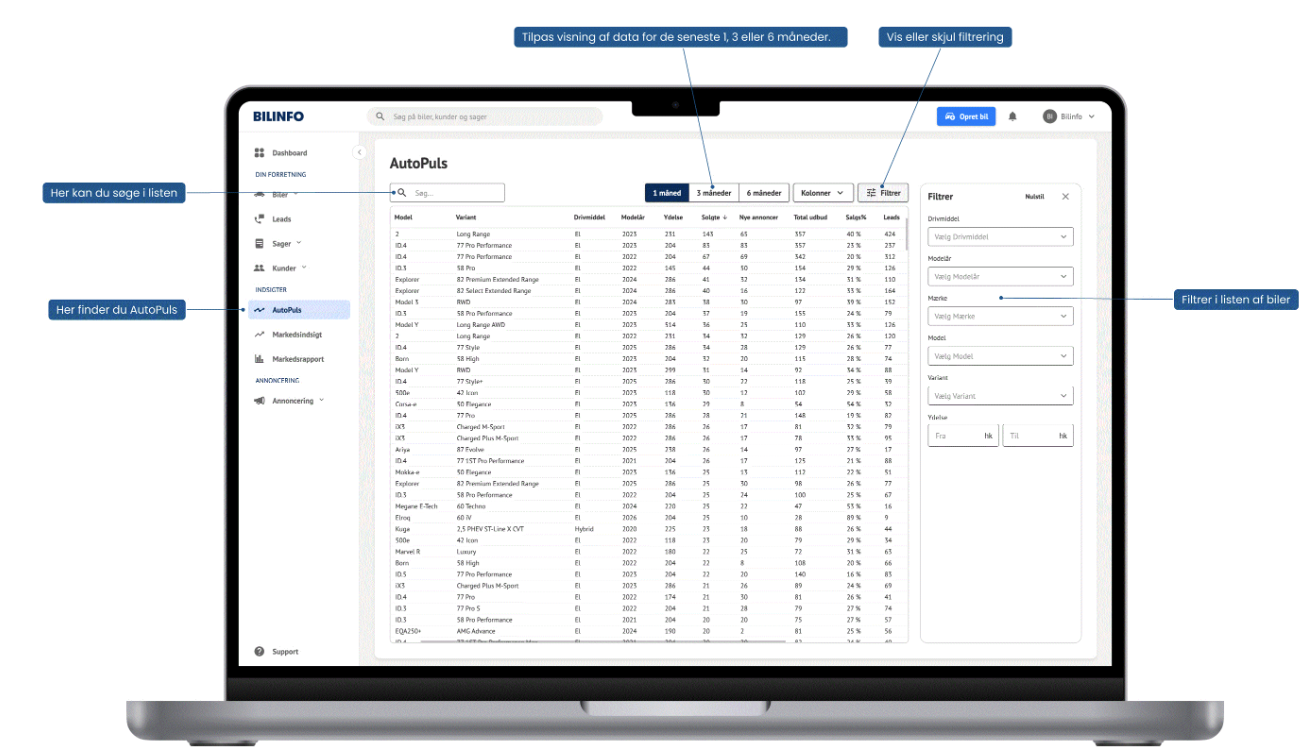1309x756 pixels.
Task: Click the Søg list search field
Action: point(447,193)
